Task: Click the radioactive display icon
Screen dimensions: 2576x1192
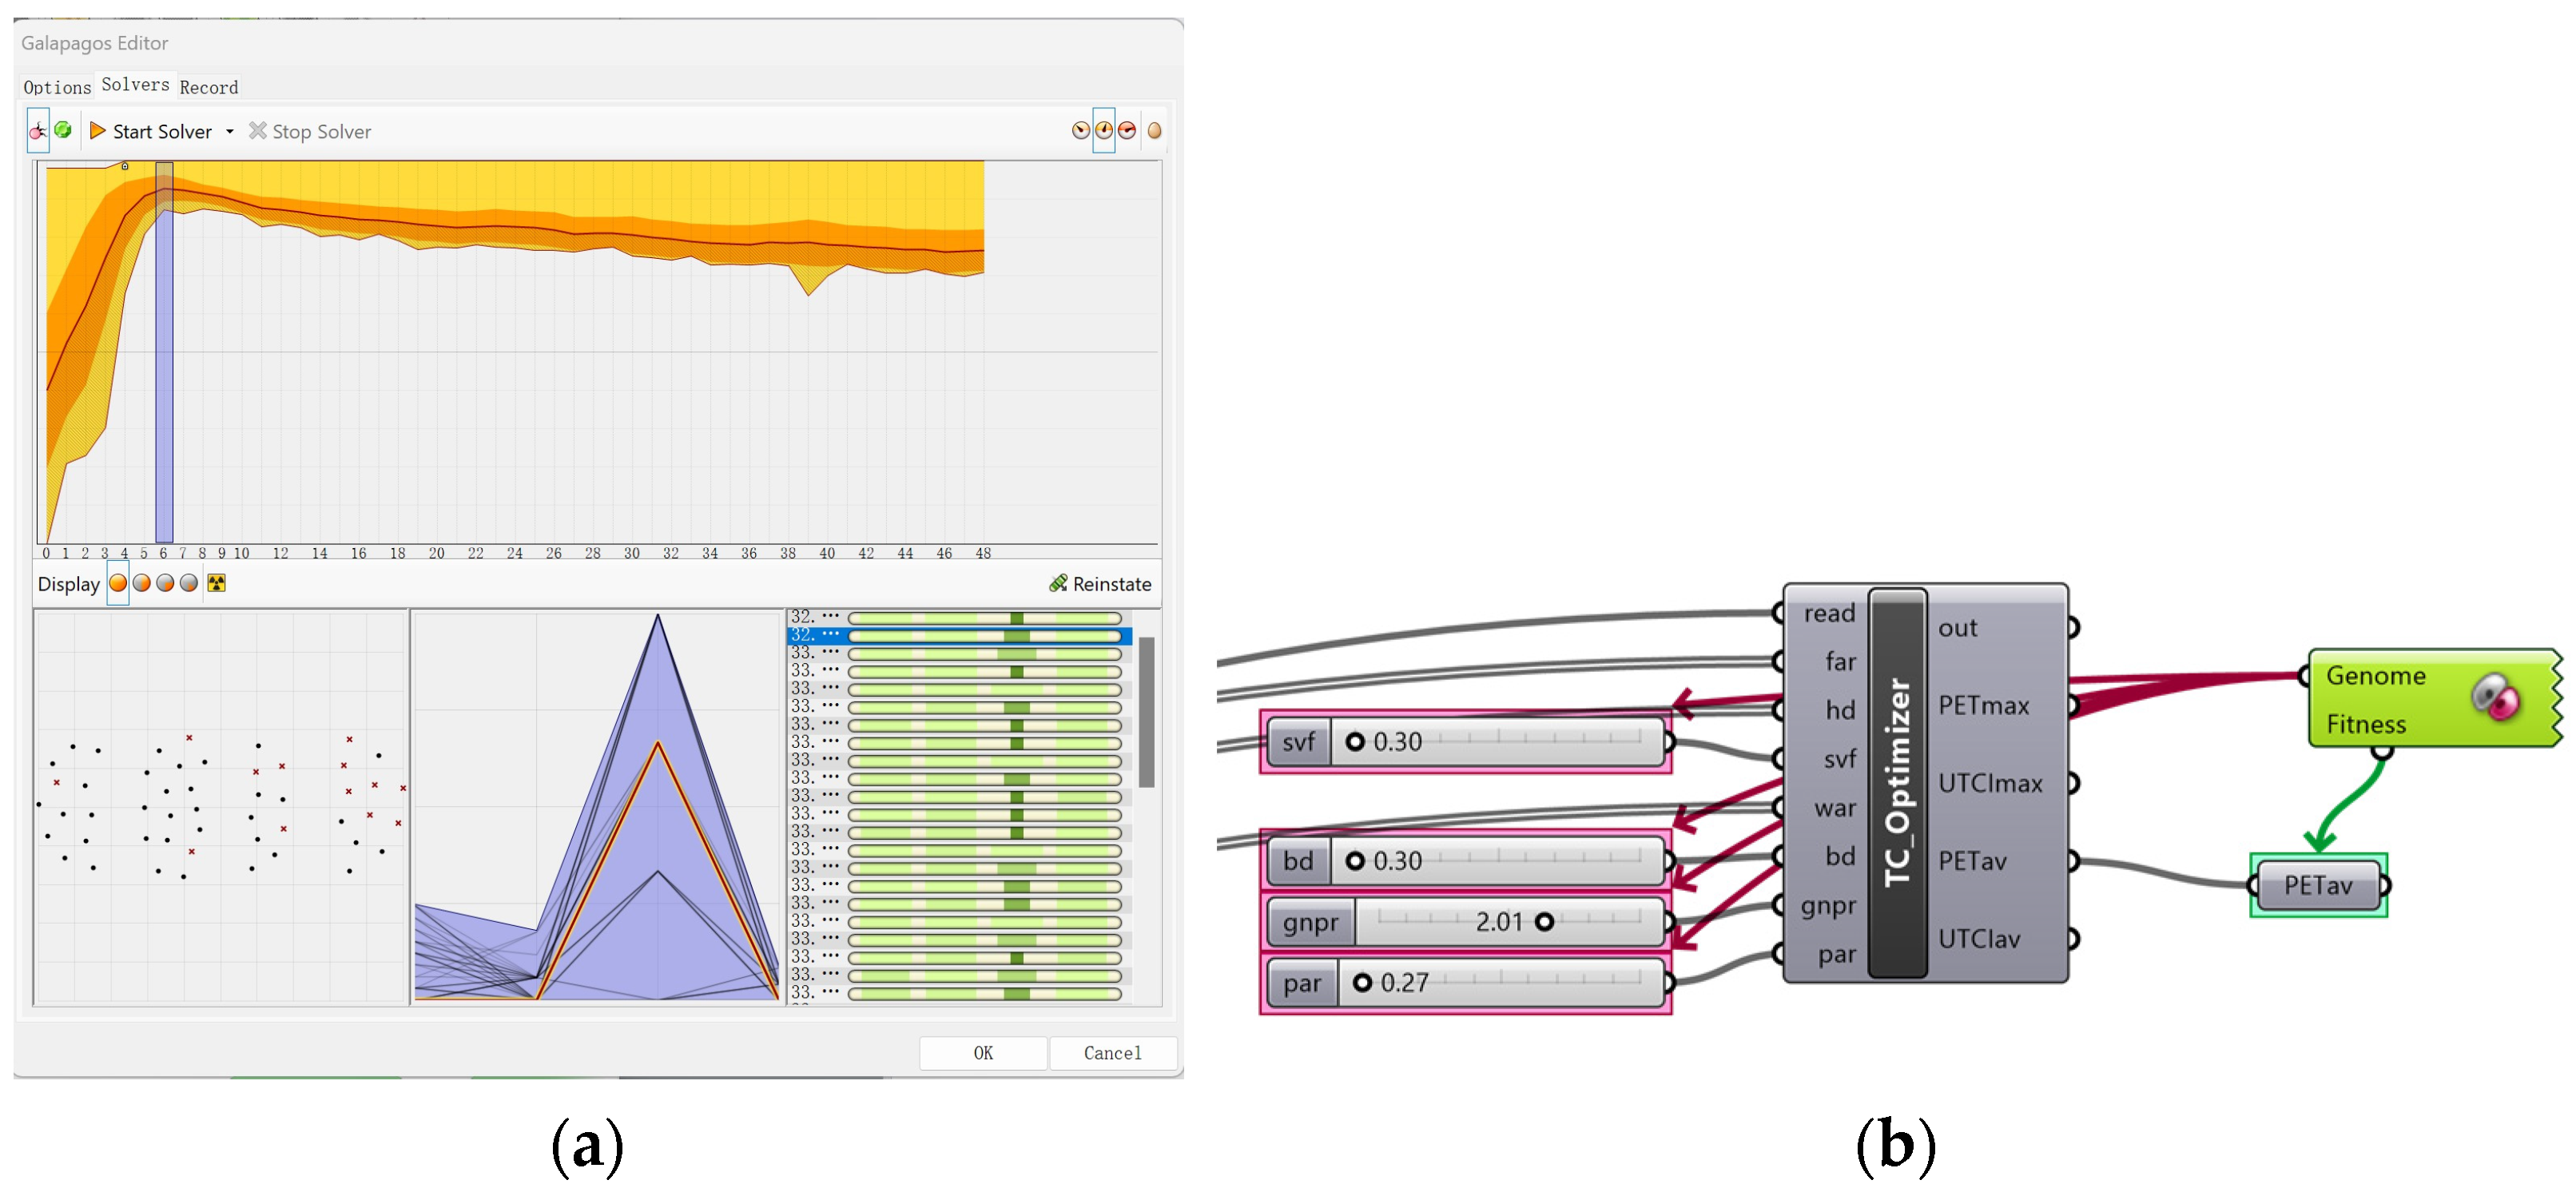Action: pos(216,583)
